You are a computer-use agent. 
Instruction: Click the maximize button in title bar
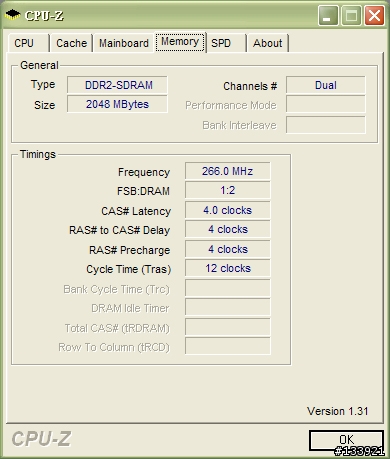351,15
